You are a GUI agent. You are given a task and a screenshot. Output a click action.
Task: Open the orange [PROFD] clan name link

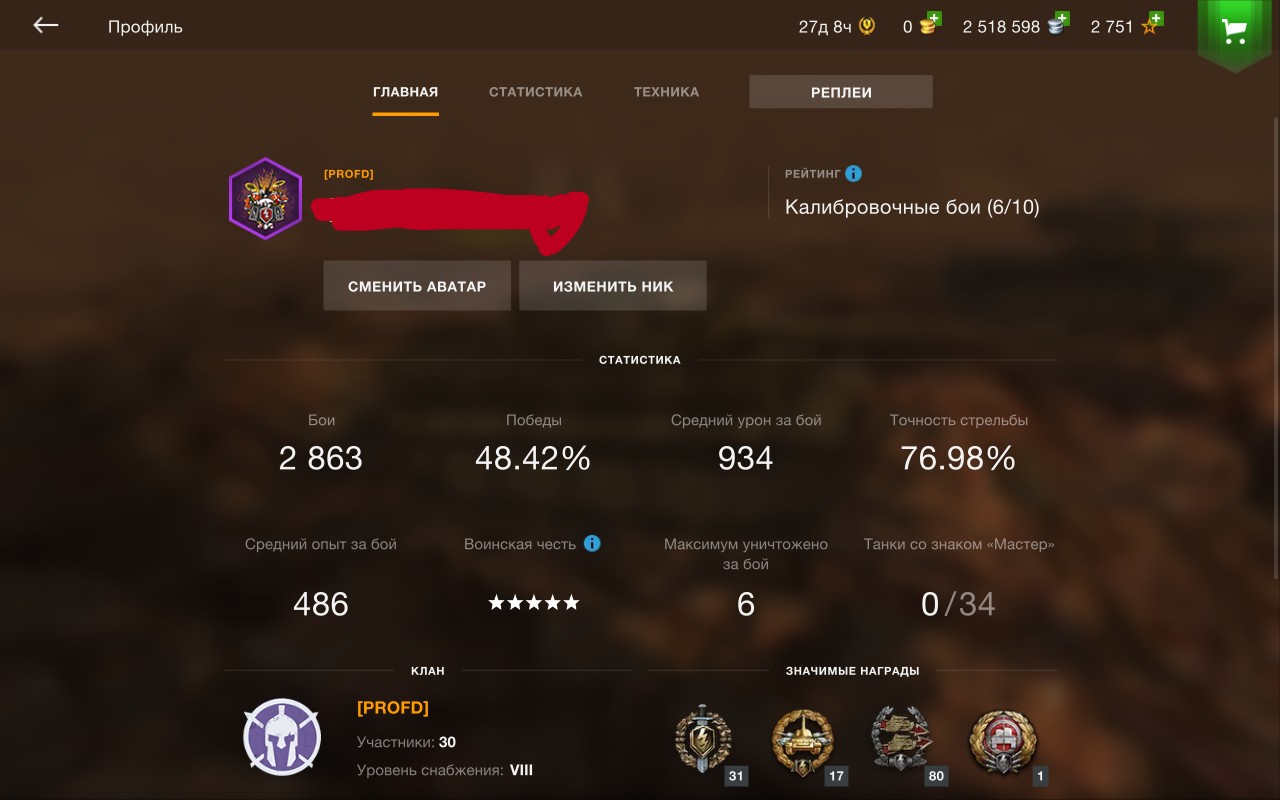click(x=393, y=708)
